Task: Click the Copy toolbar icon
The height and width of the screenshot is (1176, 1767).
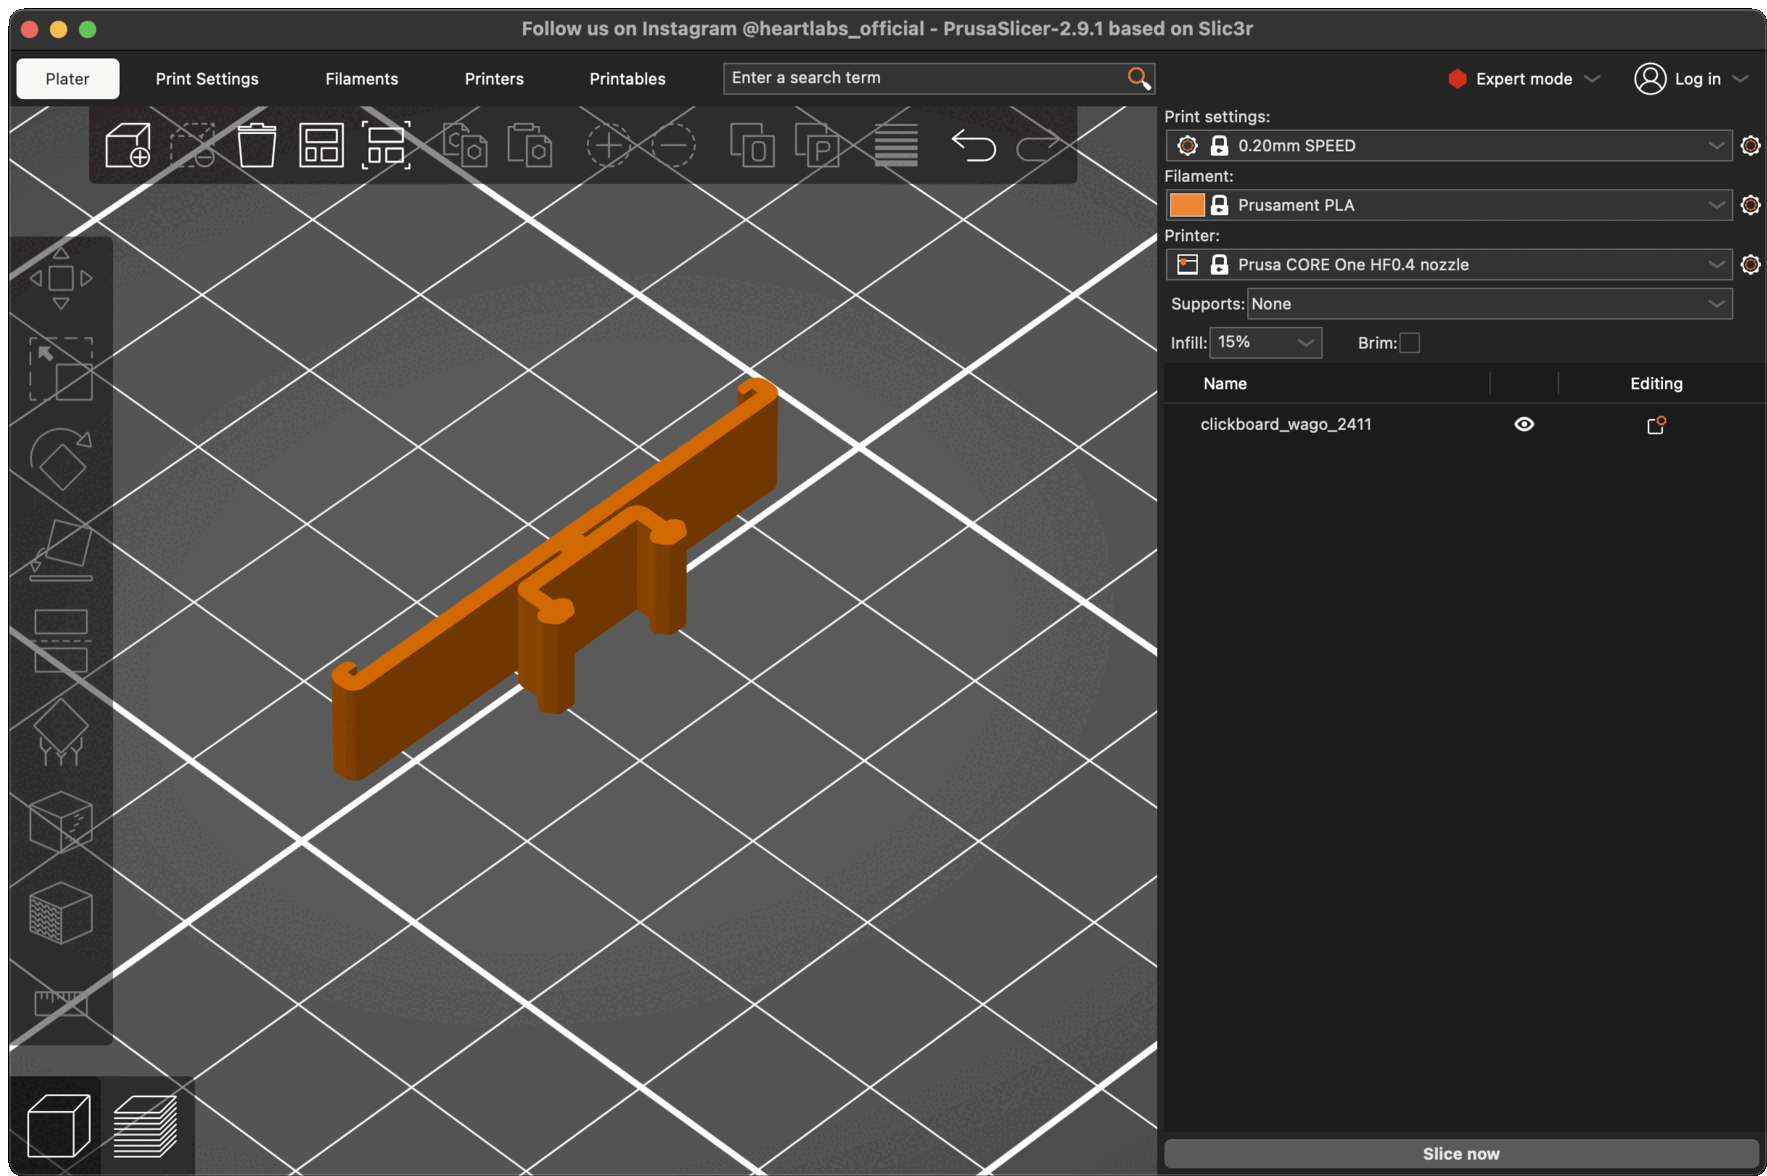Action: click(465, 146)
